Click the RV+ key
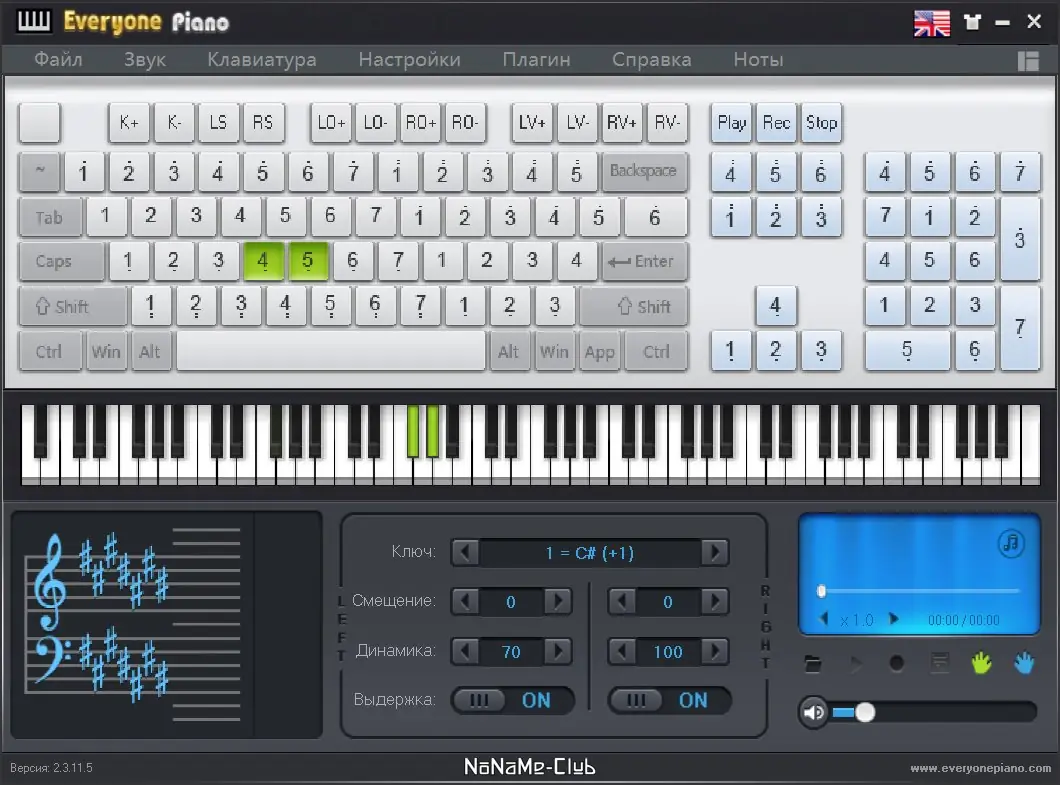Viewport: 1060px width, 785px height. [x=622, y=123]
